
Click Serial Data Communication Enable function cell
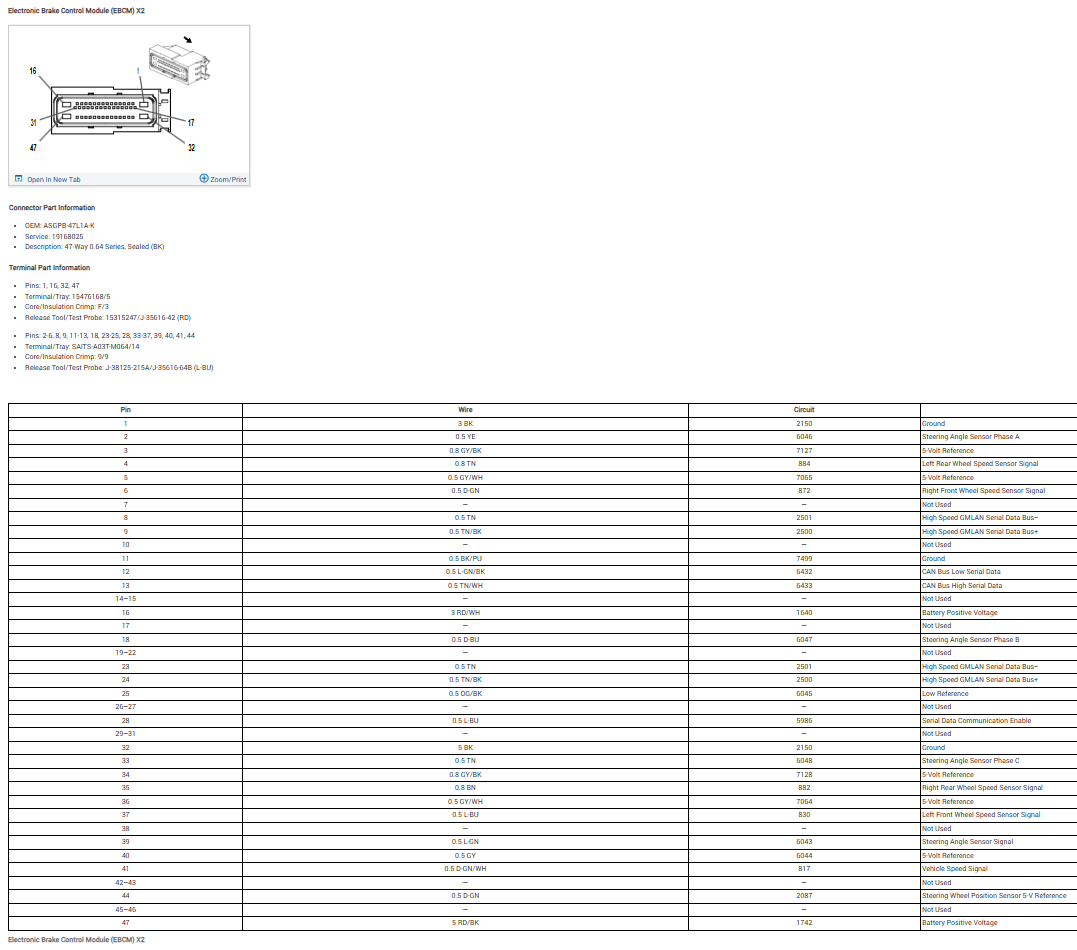pyautogui.click(x=976, y=720)
